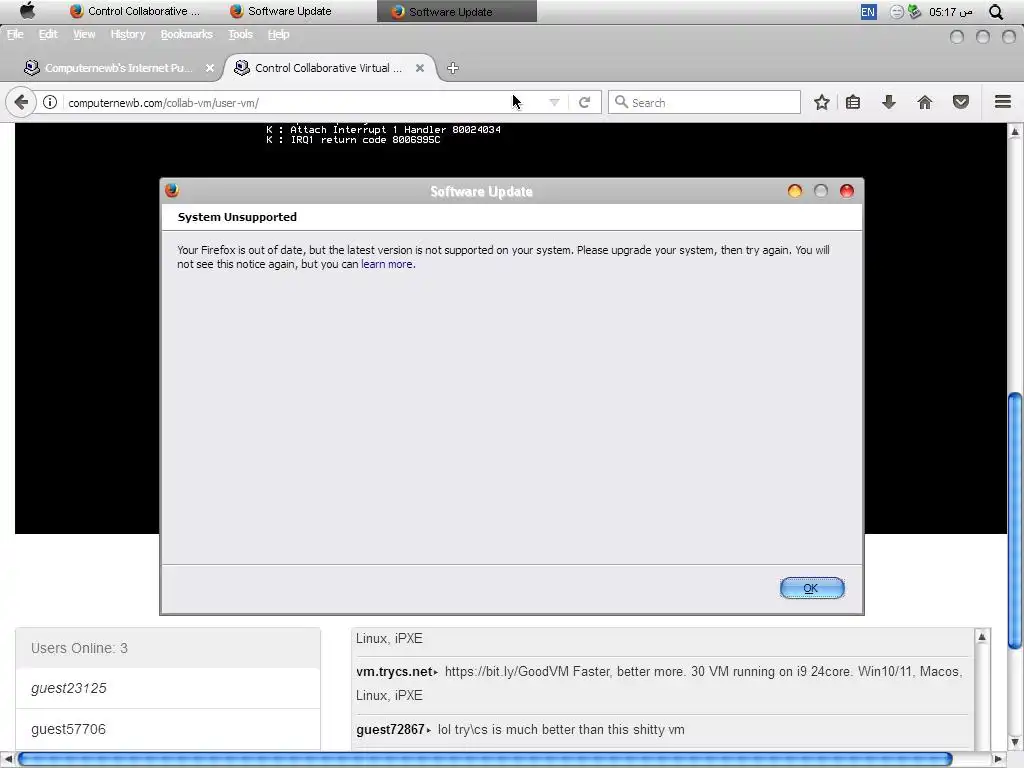
Task: Switch to the Control Collaborative taskbar window
Action: (x=135, y=11)
